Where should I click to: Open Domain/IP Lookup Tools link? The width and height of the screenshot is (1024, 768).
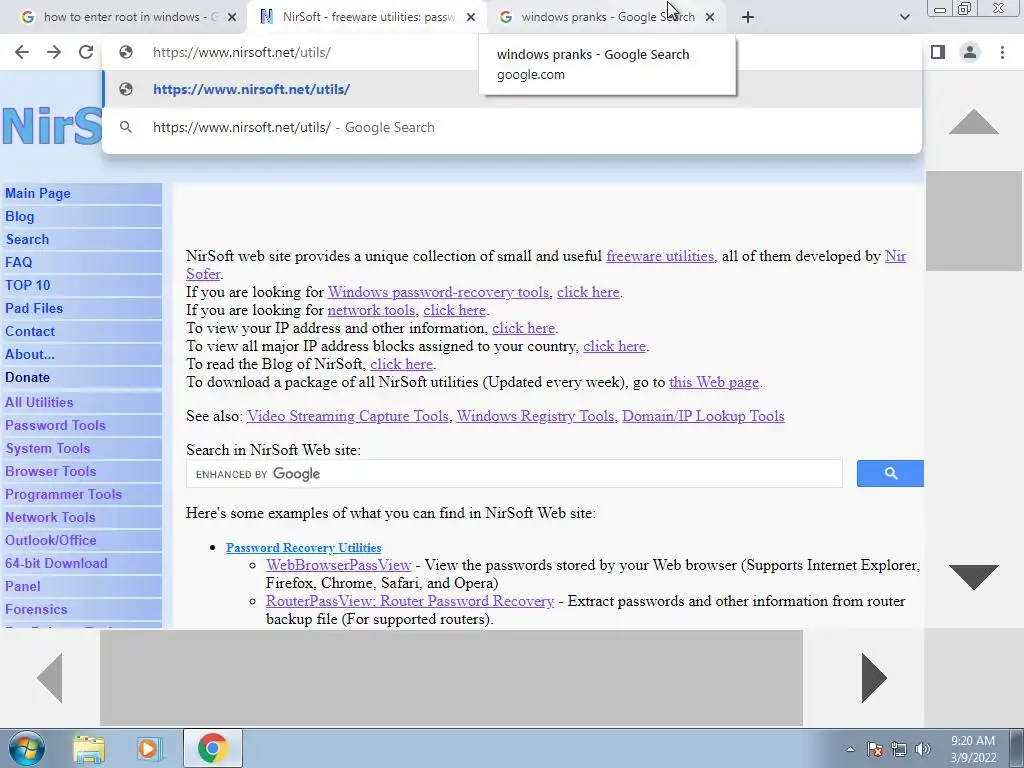coord(703,416)
